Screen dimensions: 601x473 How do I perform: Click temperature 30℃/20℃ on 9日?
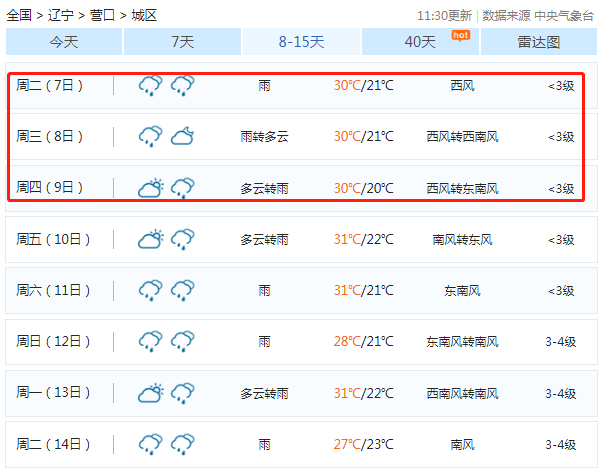[x=363, y=188]
